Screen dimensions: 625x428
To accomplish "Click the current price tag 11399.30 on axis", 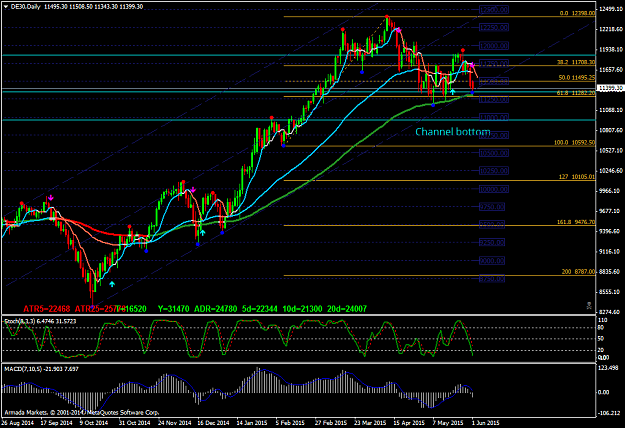I will [610, 88].
